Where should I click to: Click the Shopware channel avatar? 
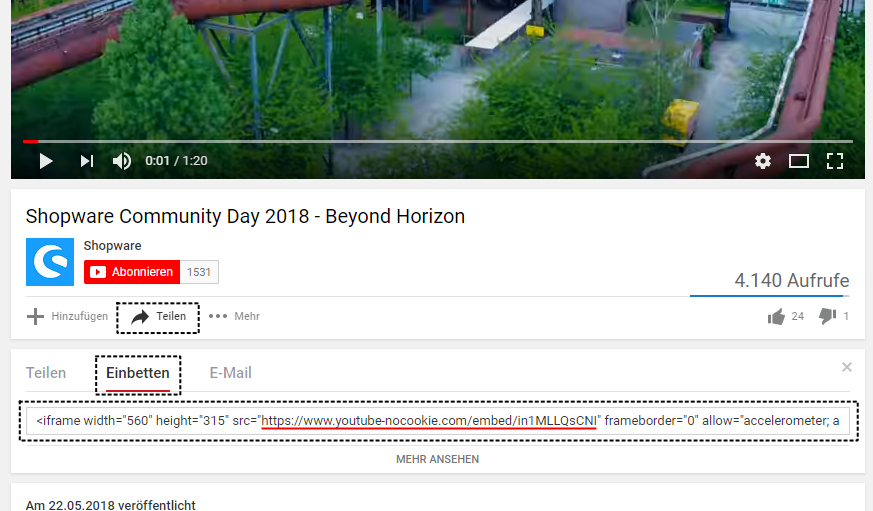[x=50, y=262]
